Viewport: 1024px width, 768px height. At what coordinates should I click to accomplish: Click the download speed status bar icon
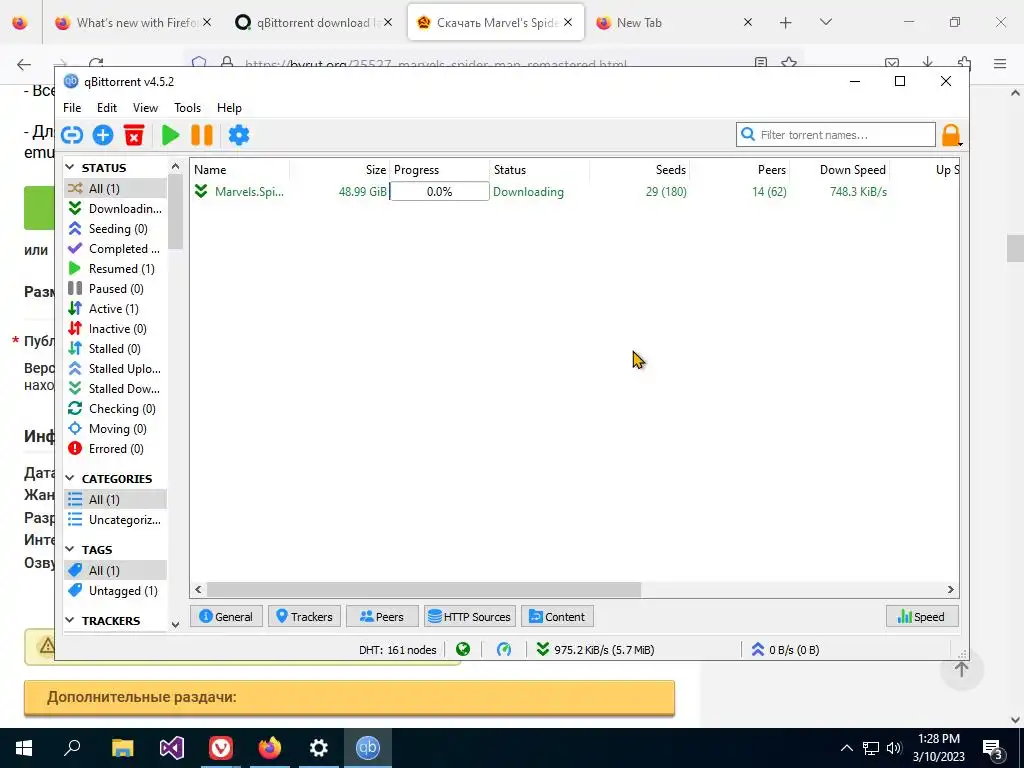point(543,650)
